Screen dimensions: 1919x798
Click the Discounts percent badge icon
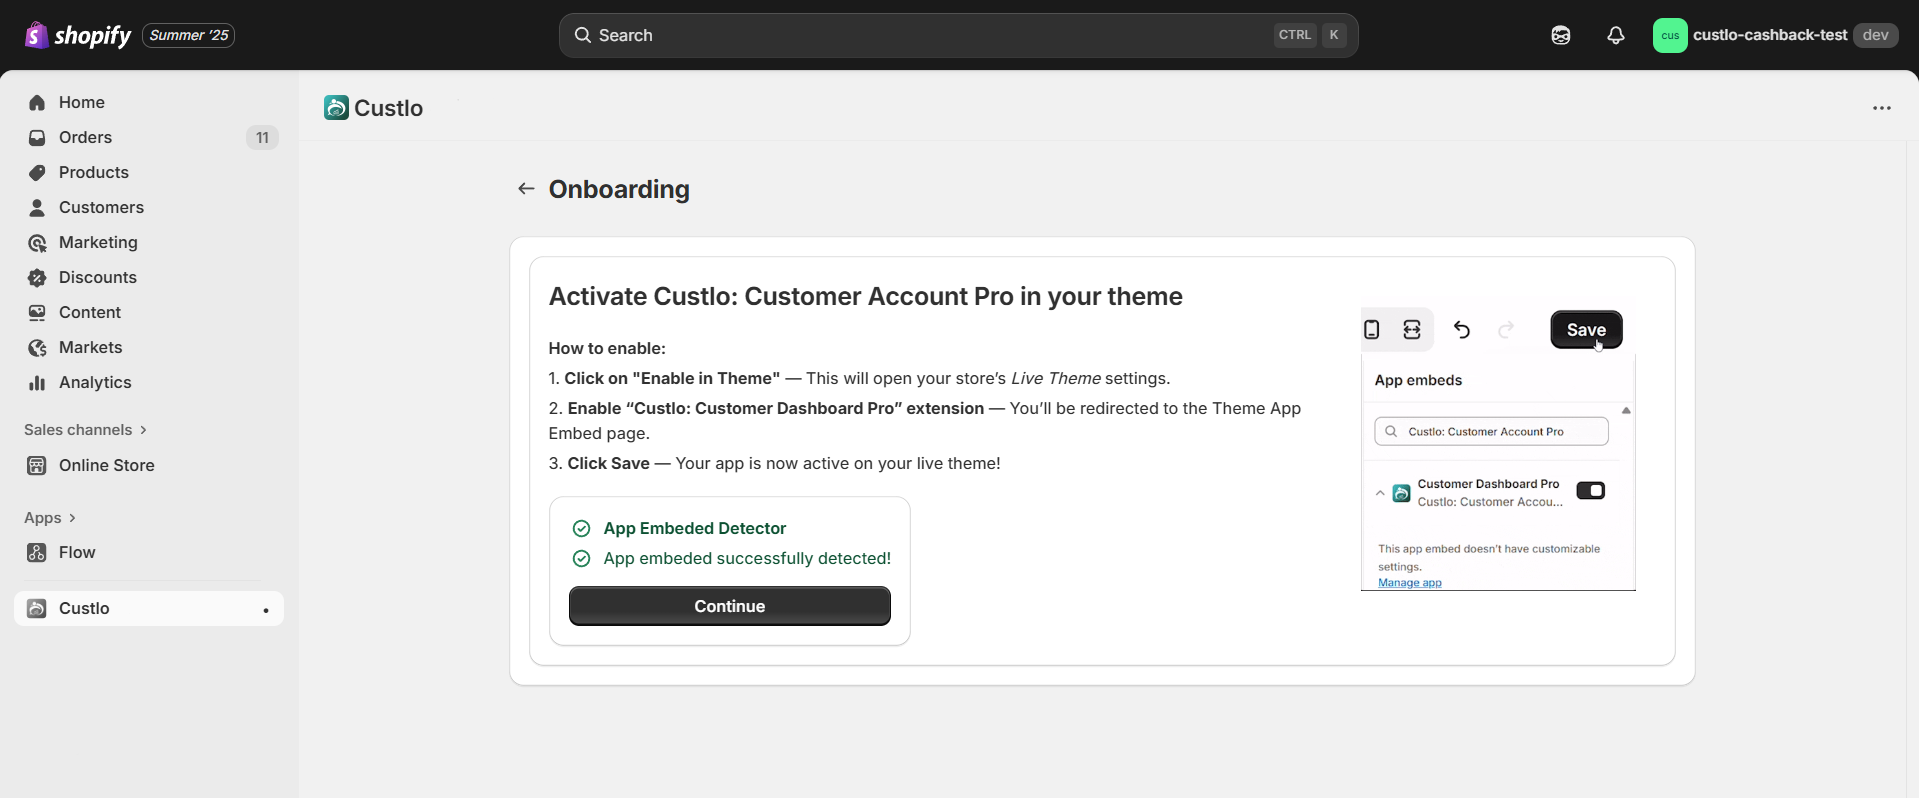pos(37,277)
